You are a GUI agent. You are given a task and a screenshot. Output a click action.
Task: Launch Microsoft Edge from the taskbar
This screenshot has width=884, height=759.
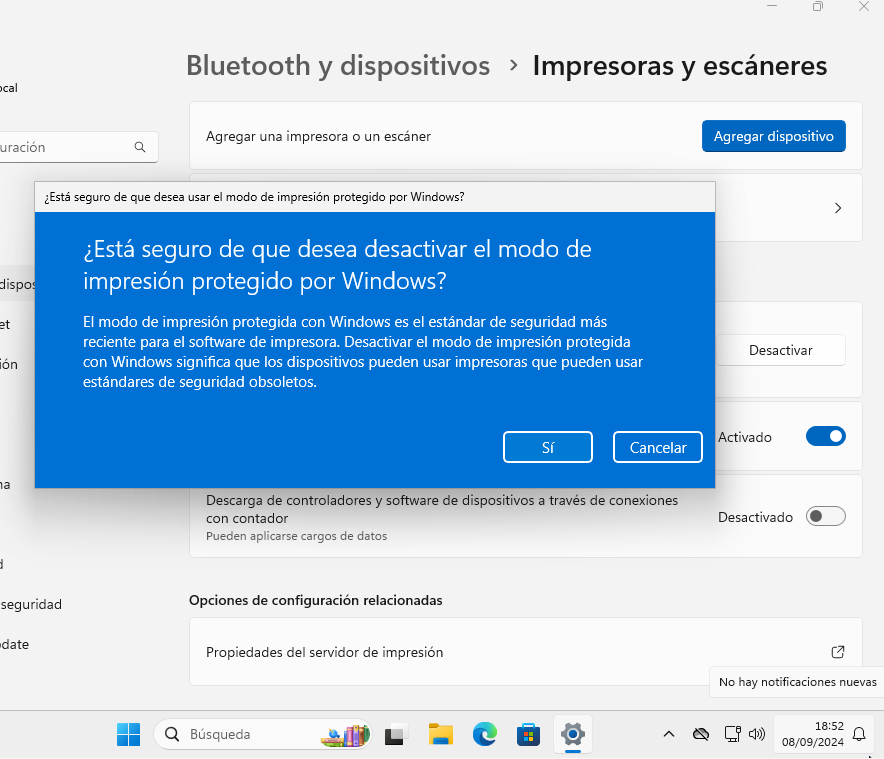pos(484,734)
